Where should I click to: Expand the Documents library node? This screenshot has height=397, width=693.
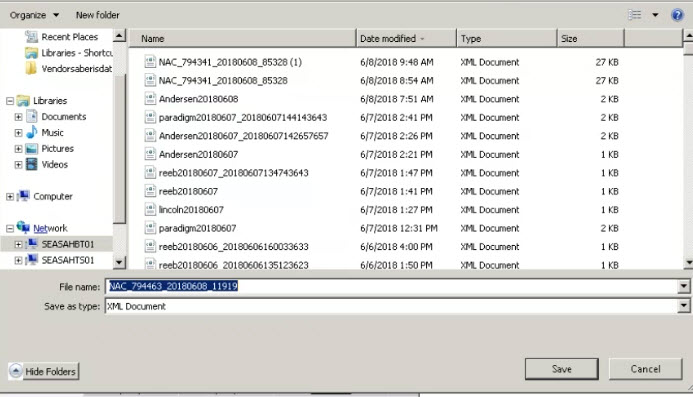[x=18, y=117]
